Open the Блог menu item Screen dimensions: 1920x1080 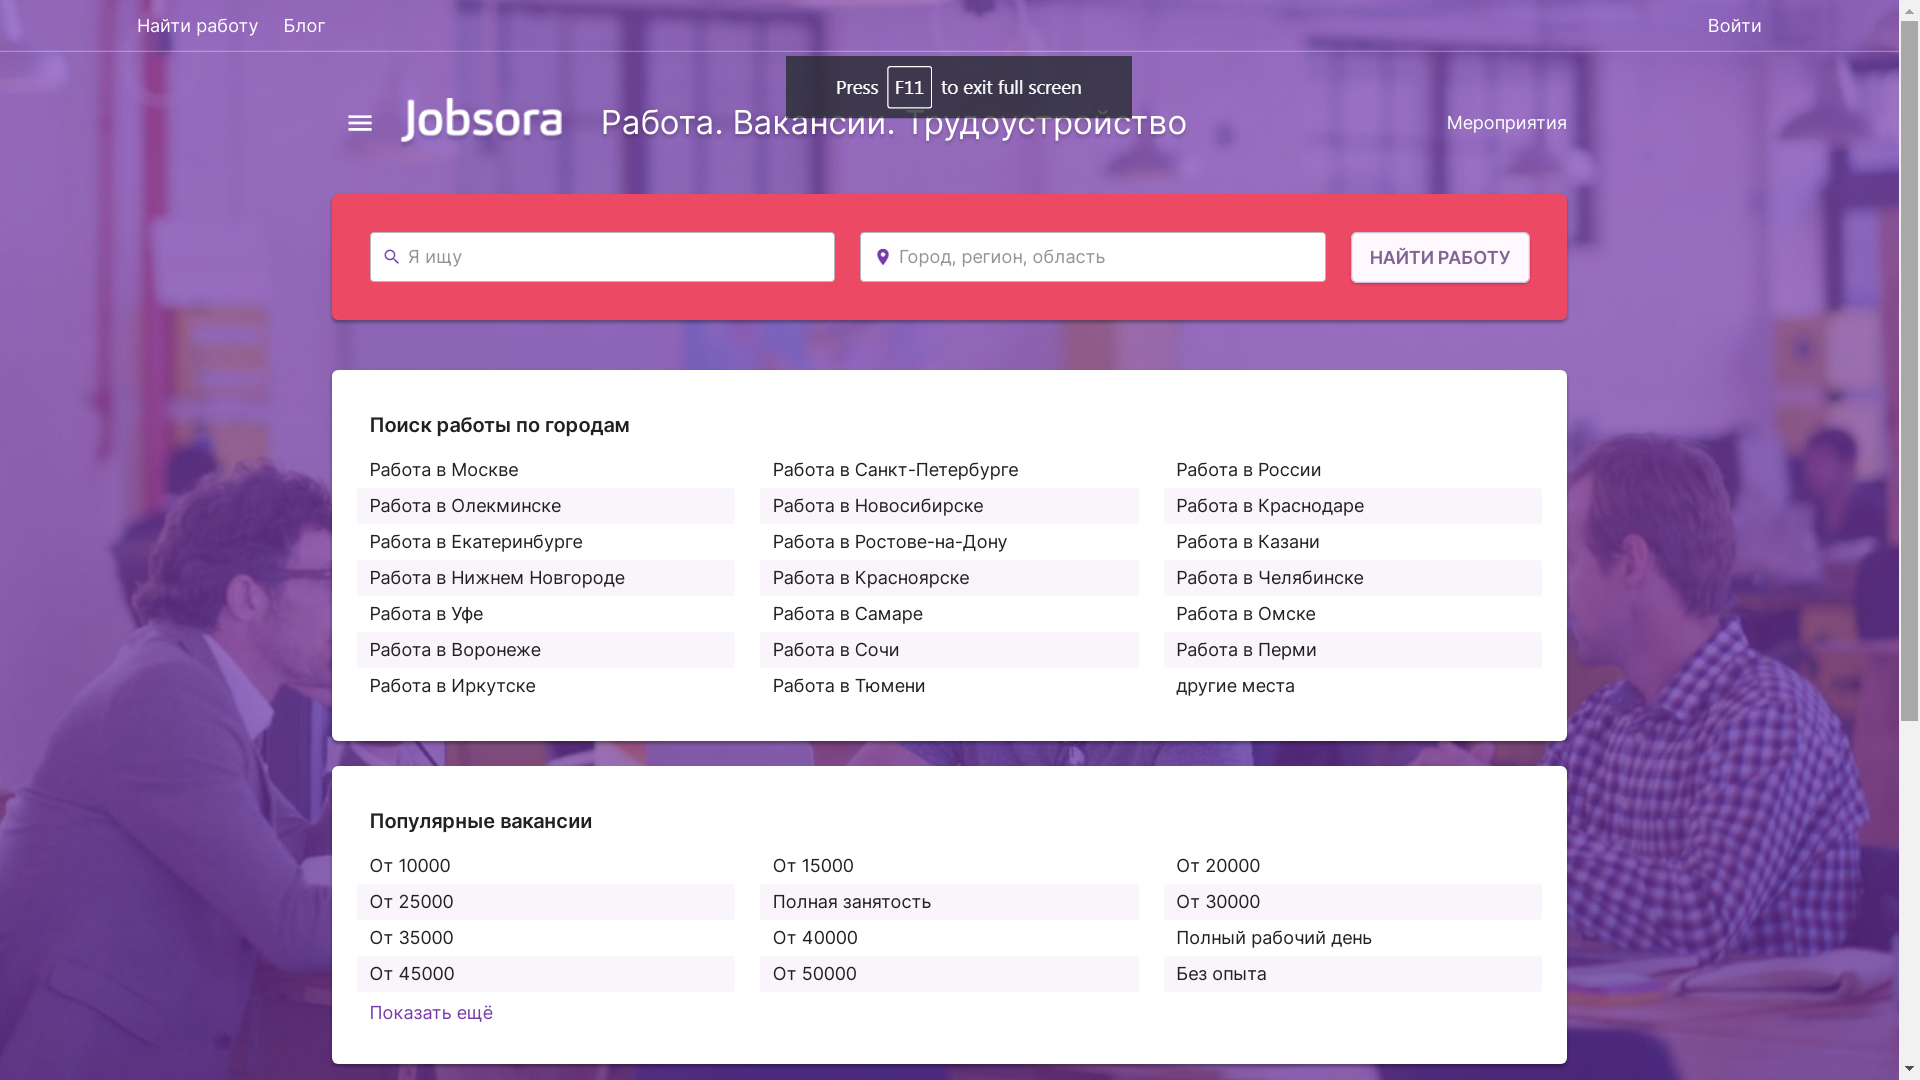[304, 26]
